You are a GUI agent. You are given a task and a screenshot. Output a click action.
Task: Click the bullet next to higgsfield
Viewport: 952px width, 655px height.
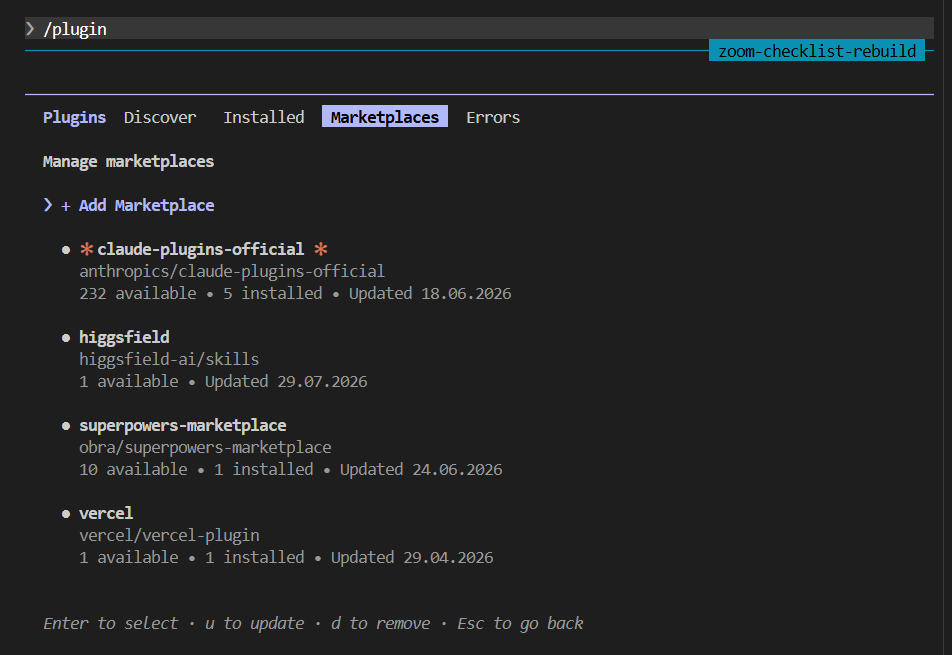pos(66,338)
